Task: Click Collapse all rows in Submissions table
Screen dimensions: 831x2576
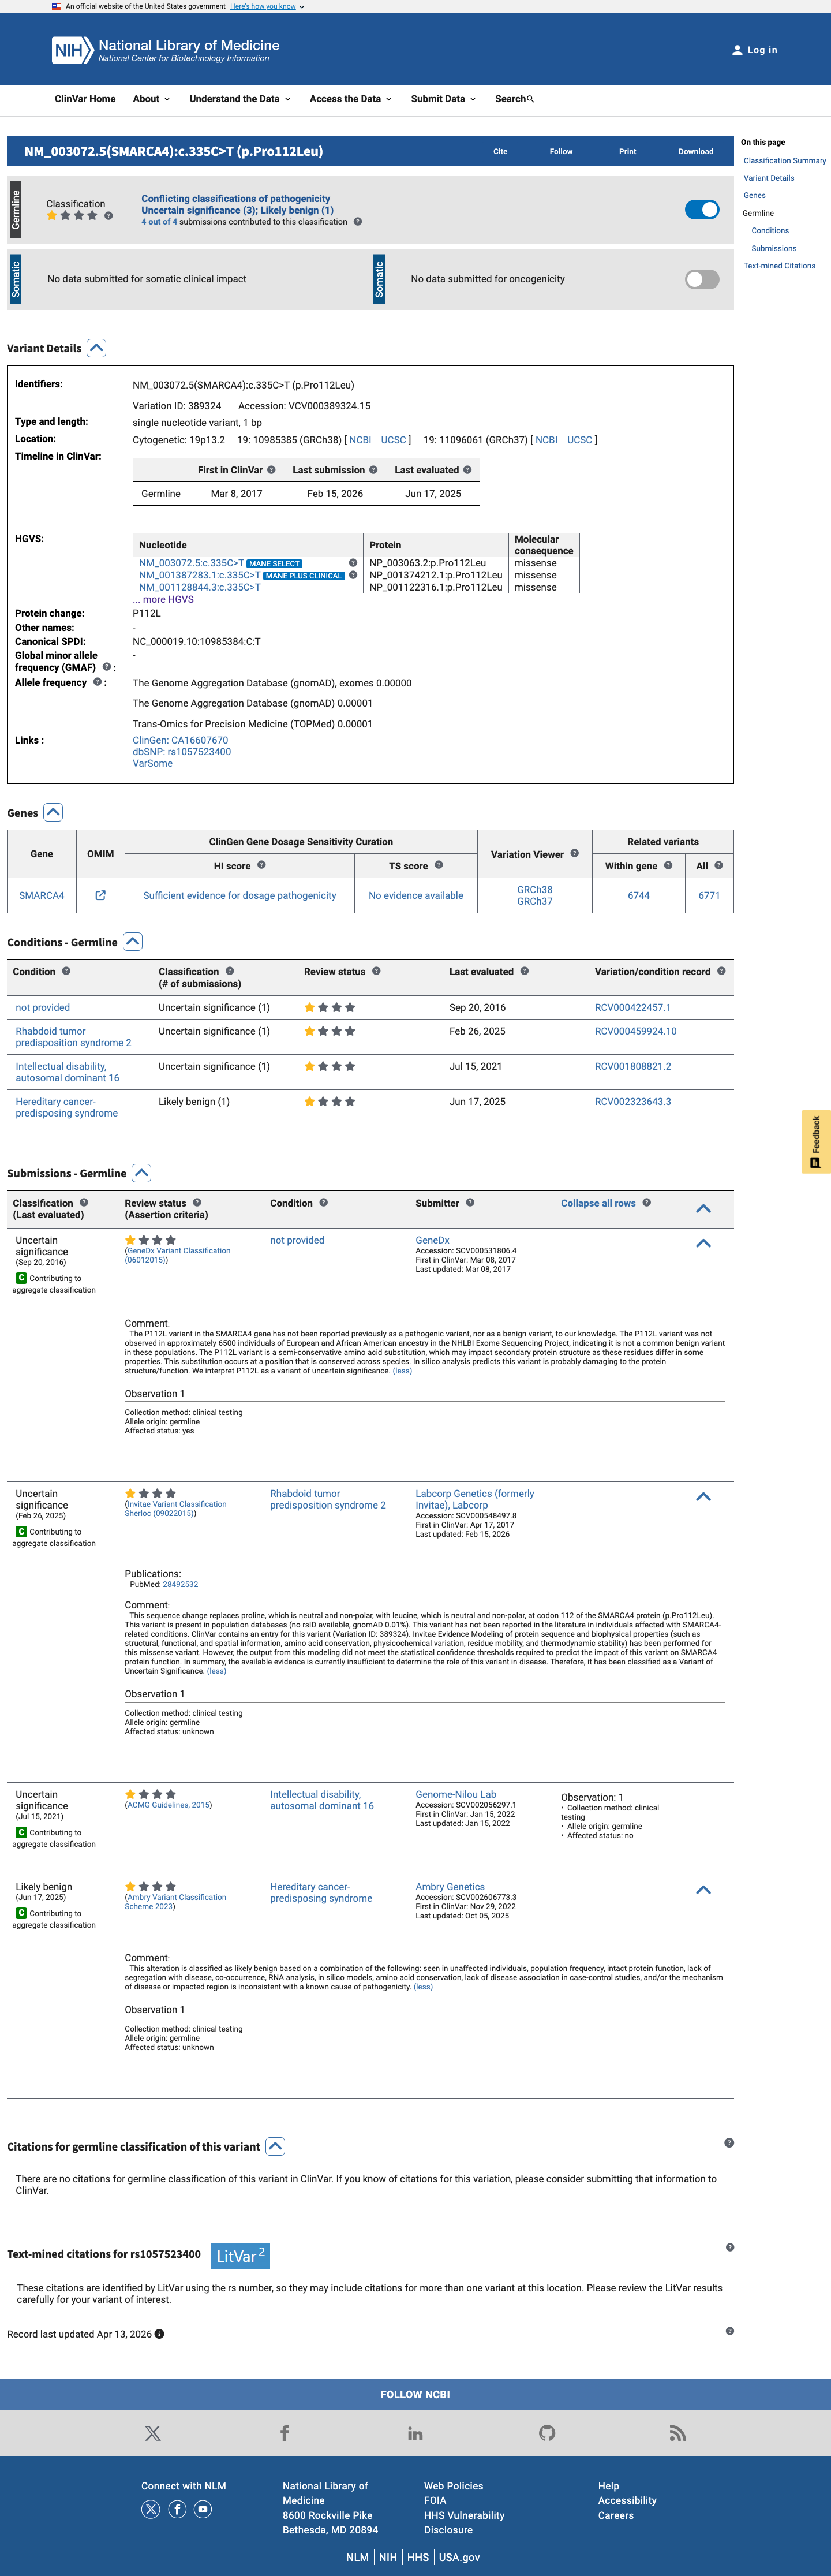Action: (598, 1203)
